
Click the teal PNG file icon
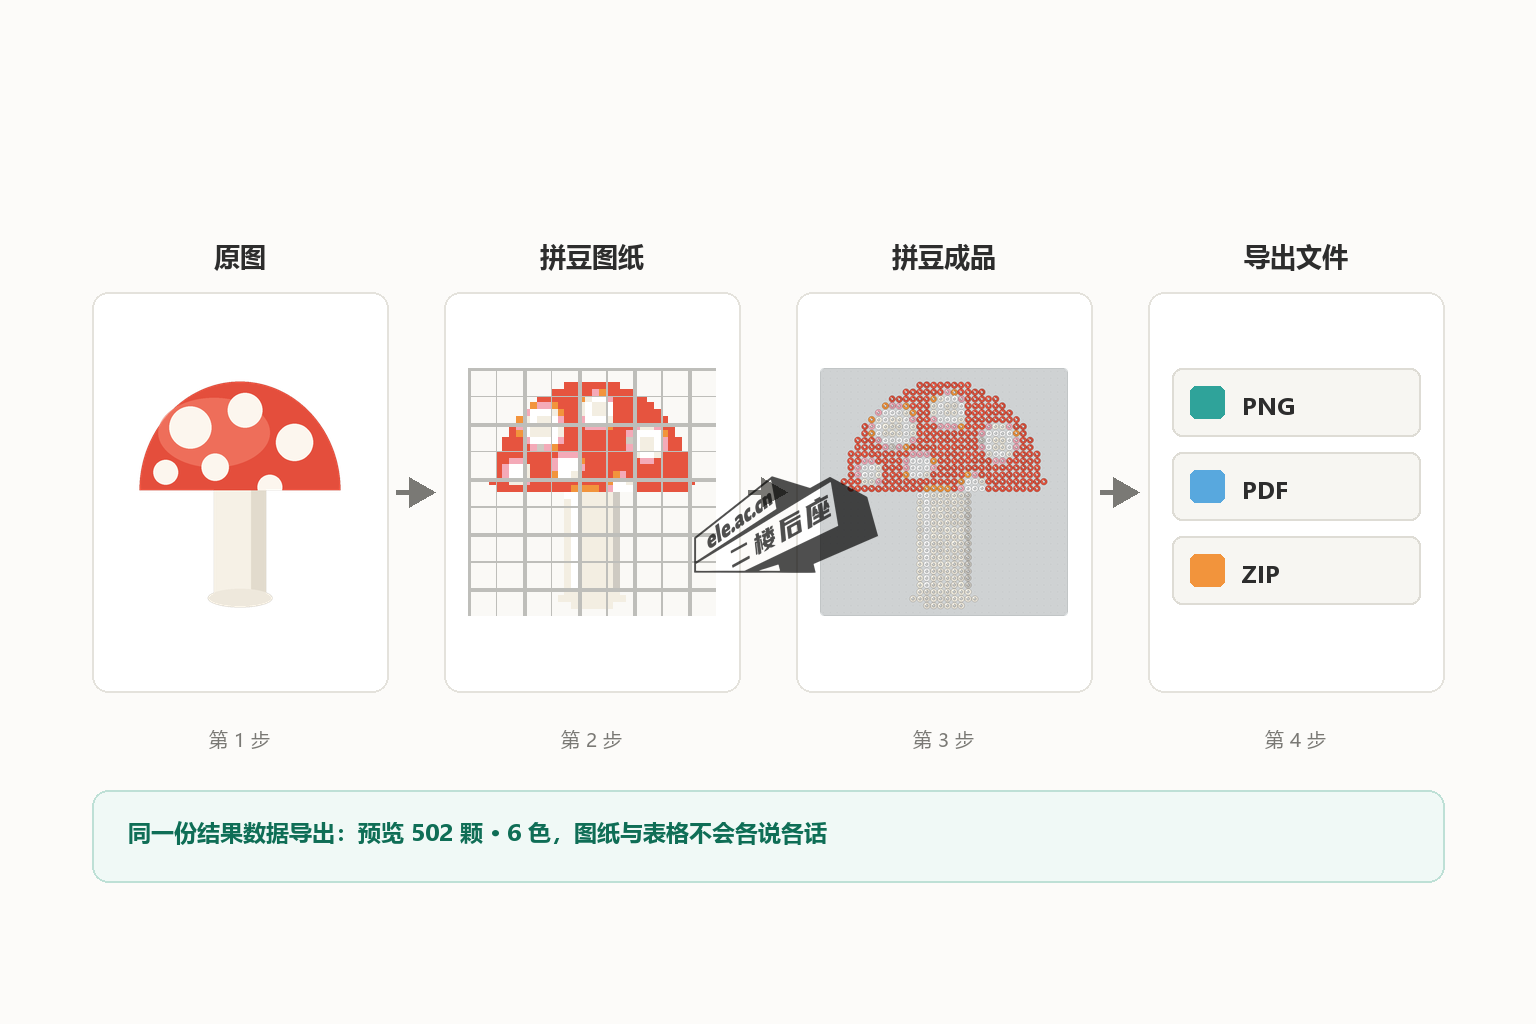pyautogui.click(x=1207, y=402)
